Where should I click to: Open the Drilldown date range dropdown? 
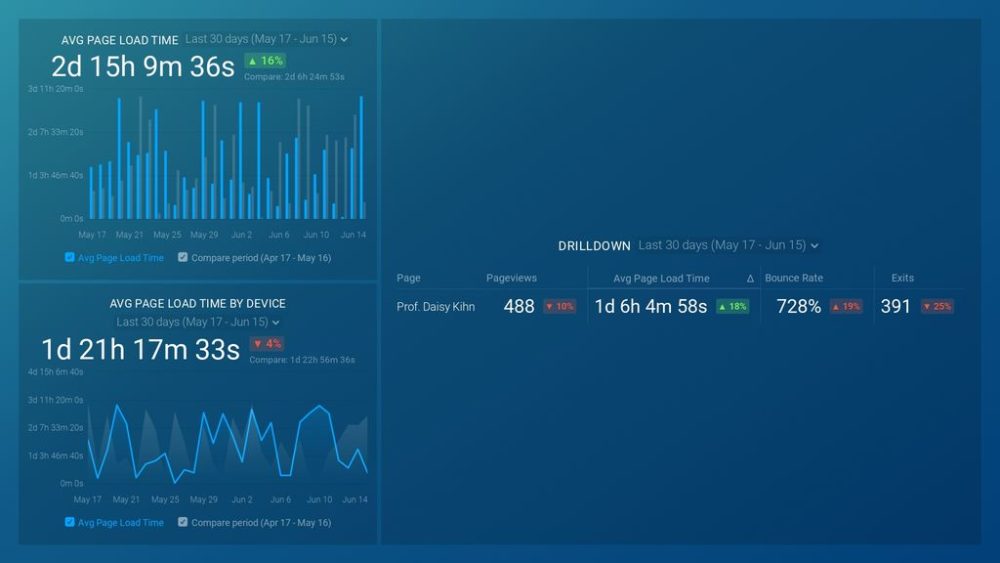tap(728, 245)
